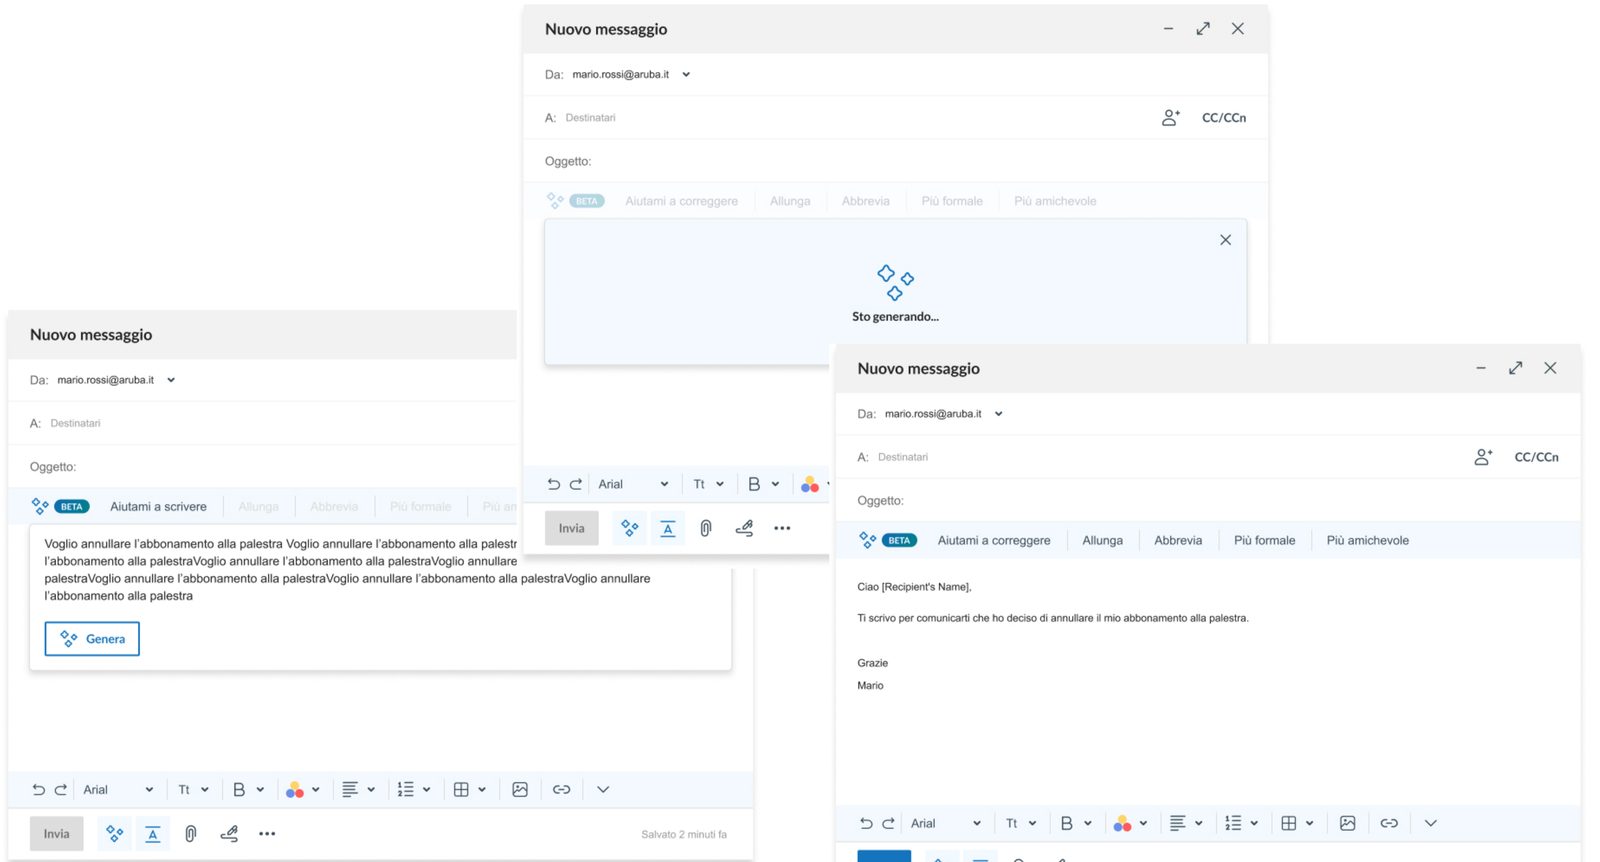This screenshot has width=1600, height=862.
Task: Select Più formale in right window
Action: 1264,541
